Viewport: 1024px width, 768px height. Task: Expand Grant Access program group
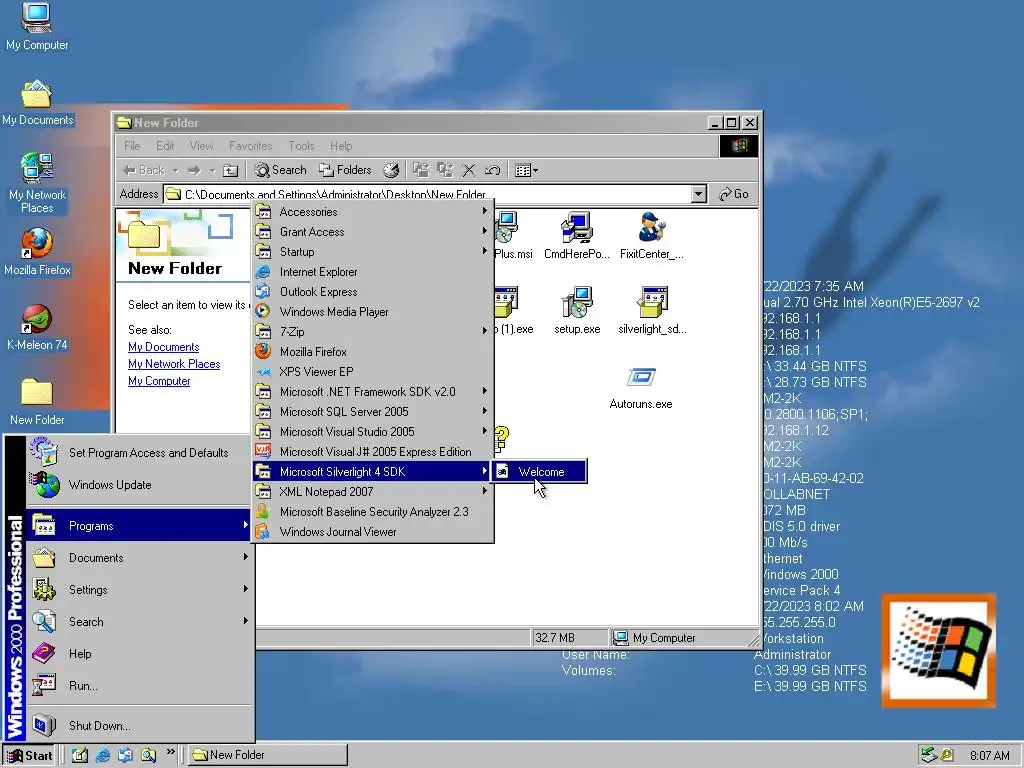(x=372, y=232)
